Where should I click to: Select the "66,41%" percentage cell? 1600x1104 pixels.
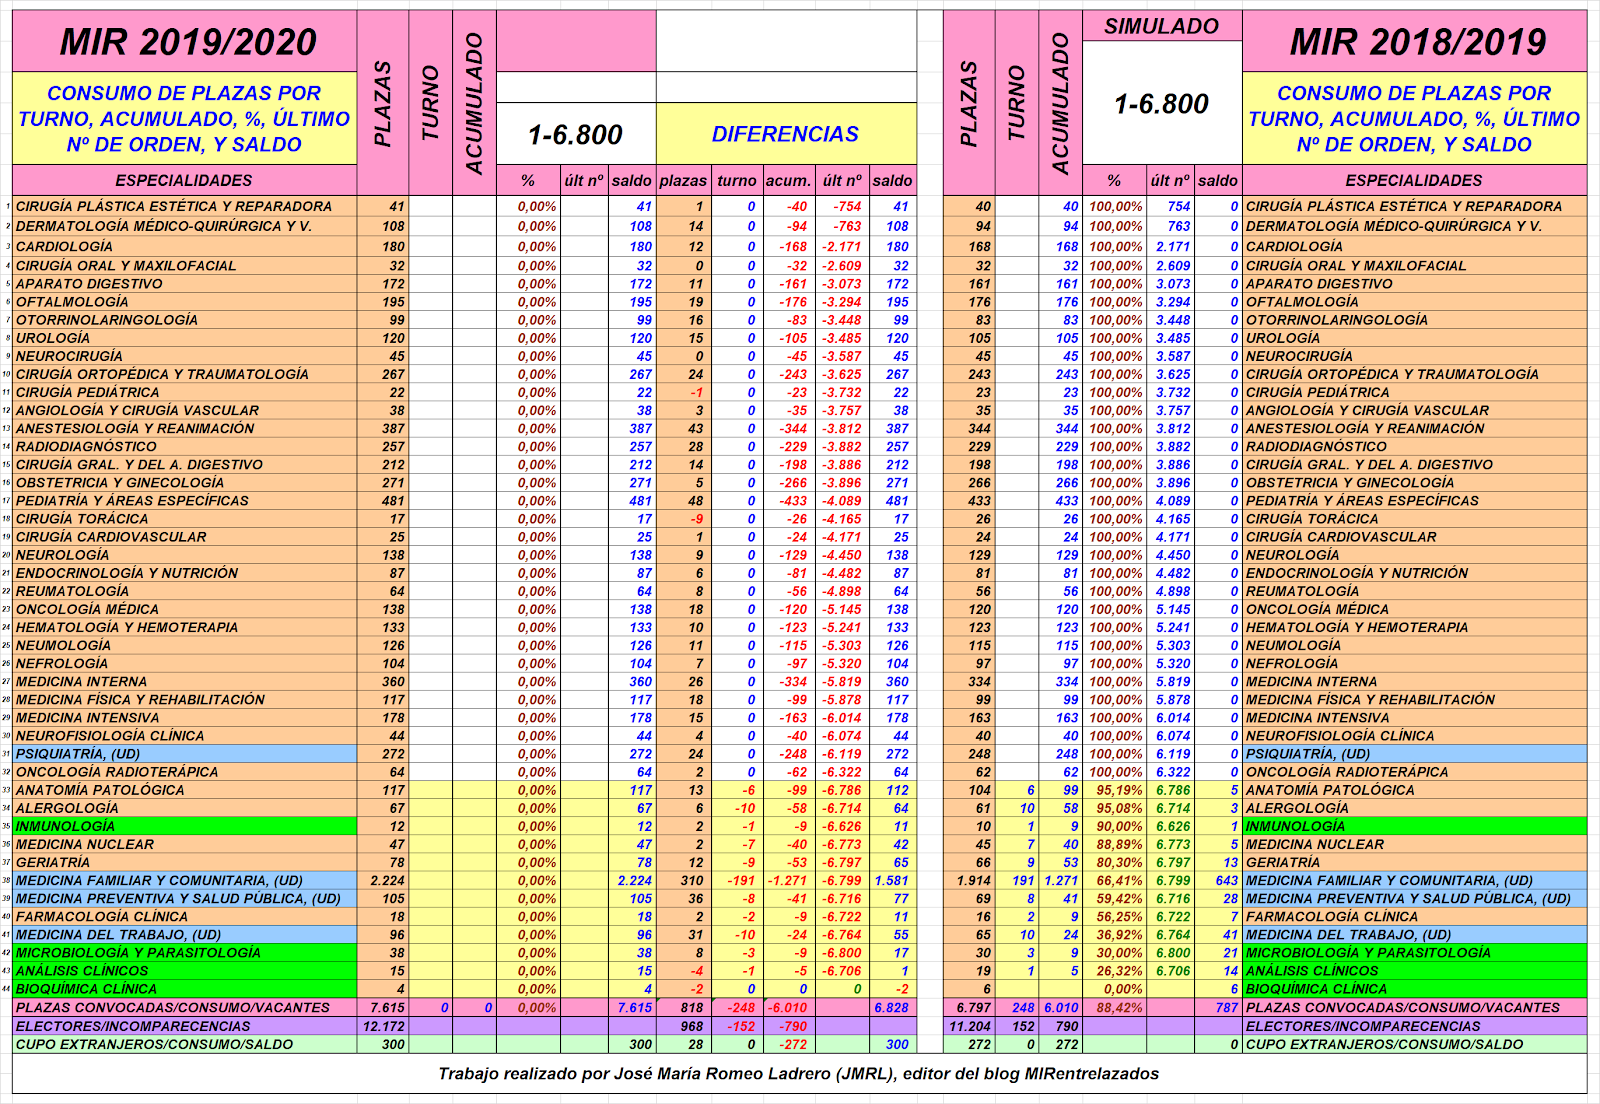(x=1115, y=881)
